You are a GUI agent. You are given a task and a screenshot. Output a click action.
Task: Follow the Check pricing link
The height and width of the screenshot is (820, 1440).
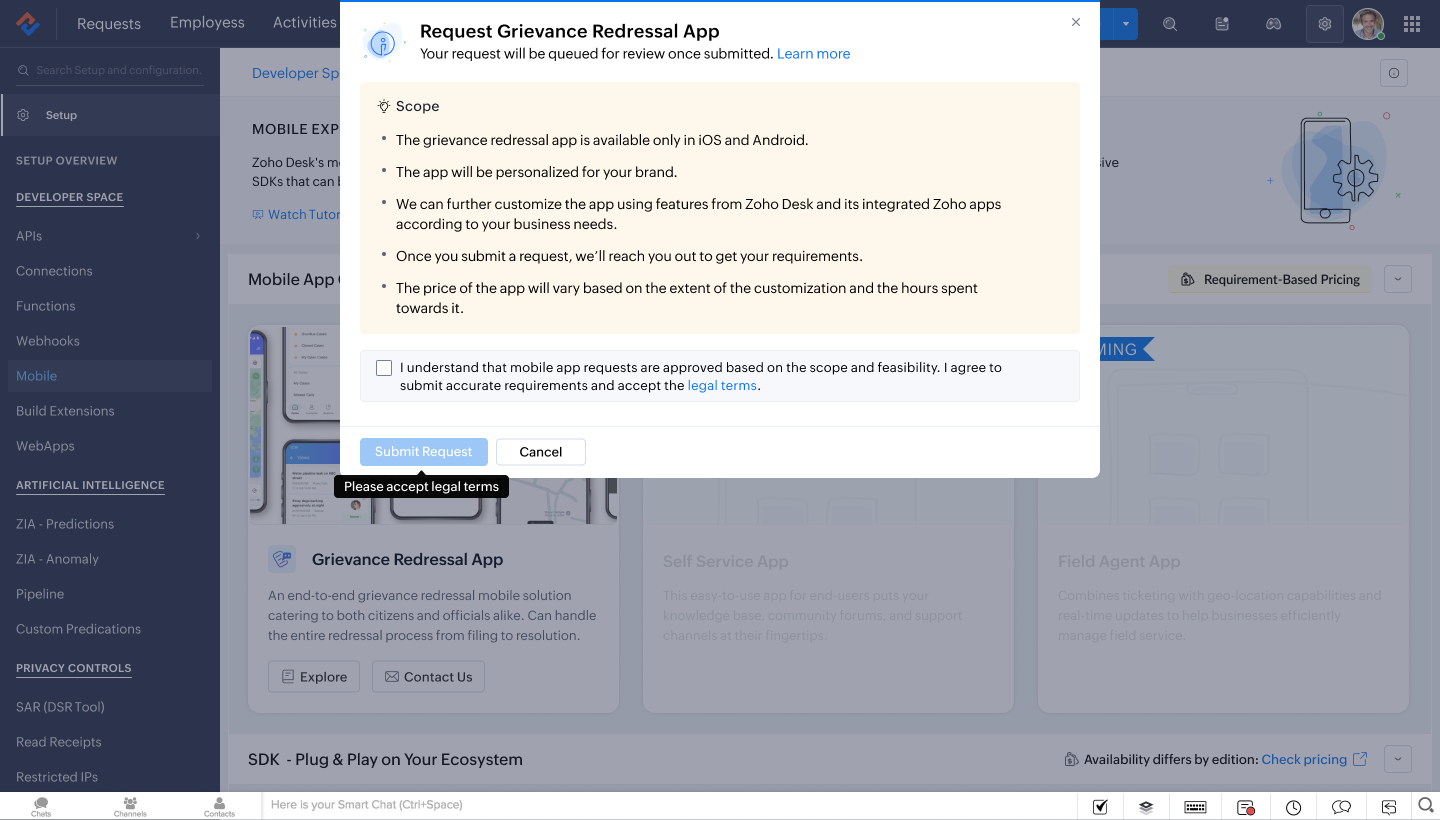tap(1304, 759)
